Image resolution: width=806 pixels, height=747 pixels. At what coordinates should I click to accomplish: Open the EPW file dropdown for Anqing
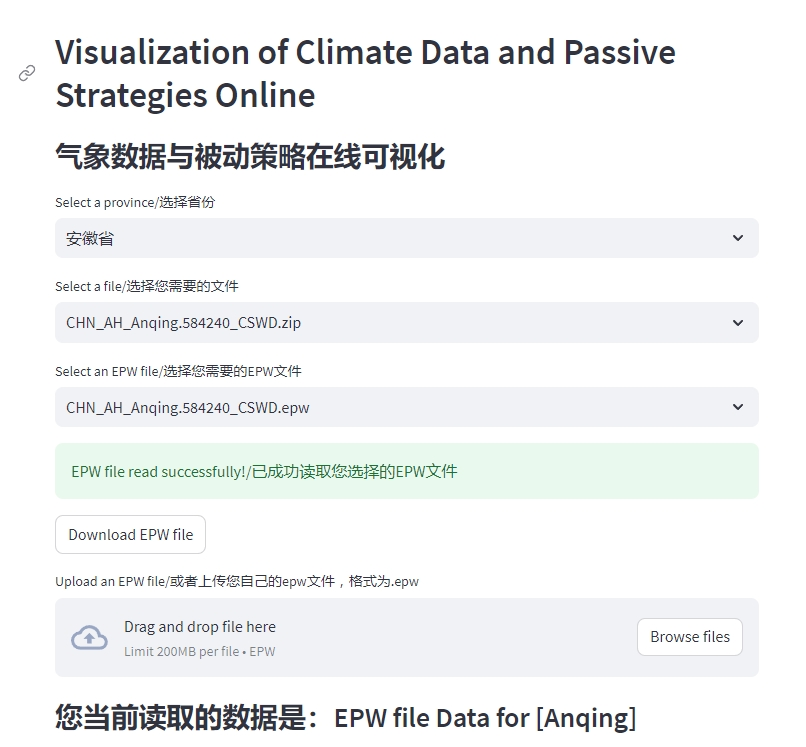[x=400, y=407]
